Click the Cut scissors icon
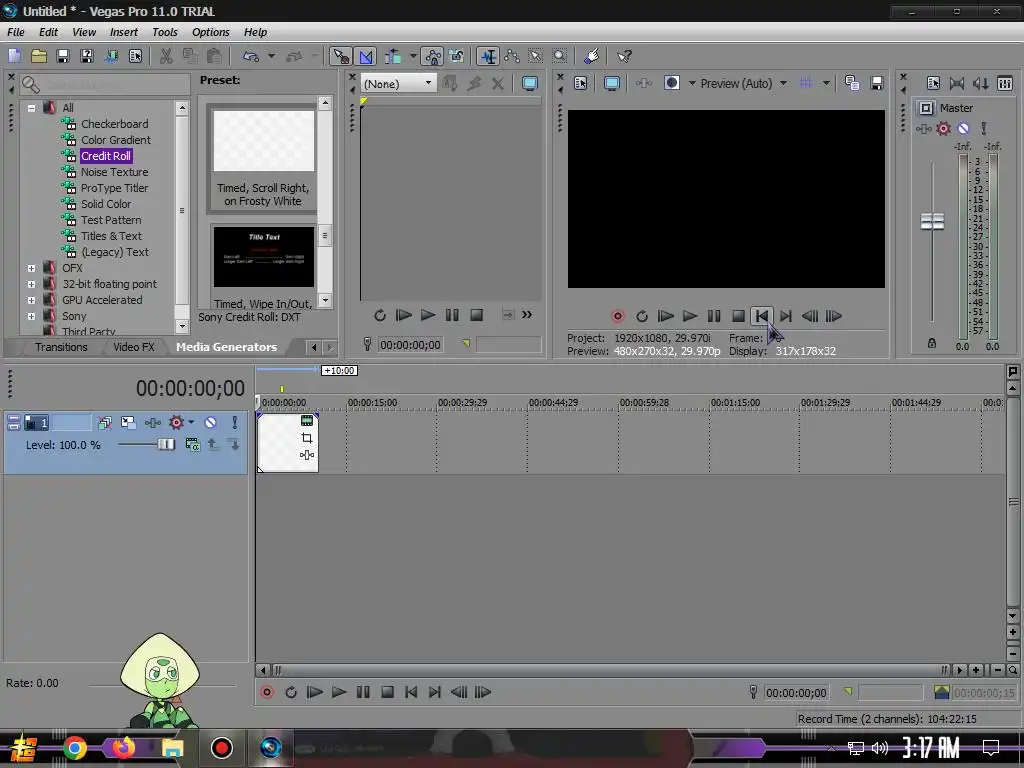1024x768 pixels. click(166, 56)
